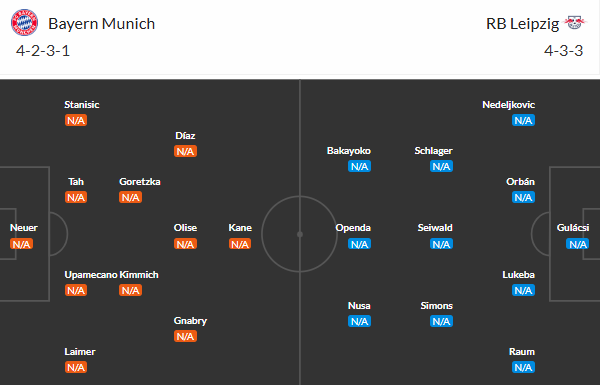Click Simons' blue N/A rating badge
The width and height of the screenshot is (600, 385).
[441, 321]
